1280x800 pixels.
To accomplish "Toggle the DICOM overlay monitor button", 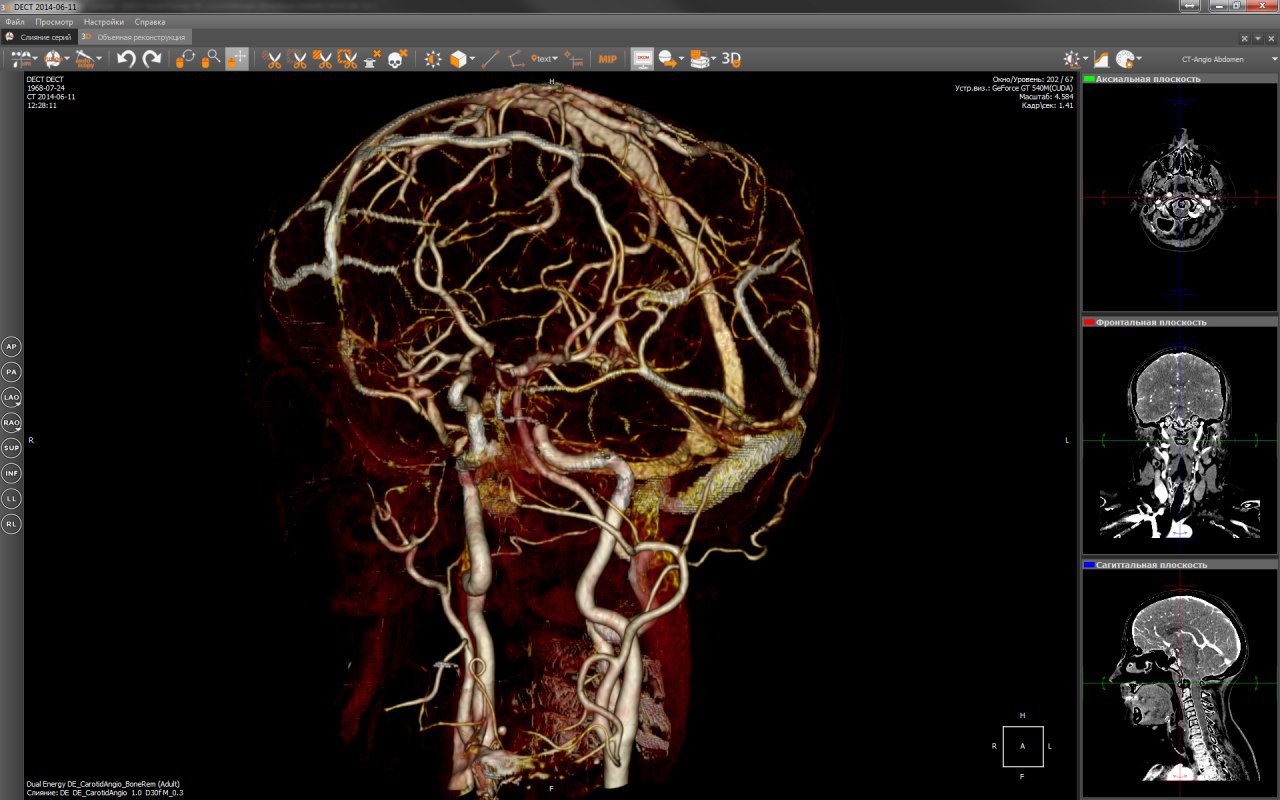I will tap(642, 59).
